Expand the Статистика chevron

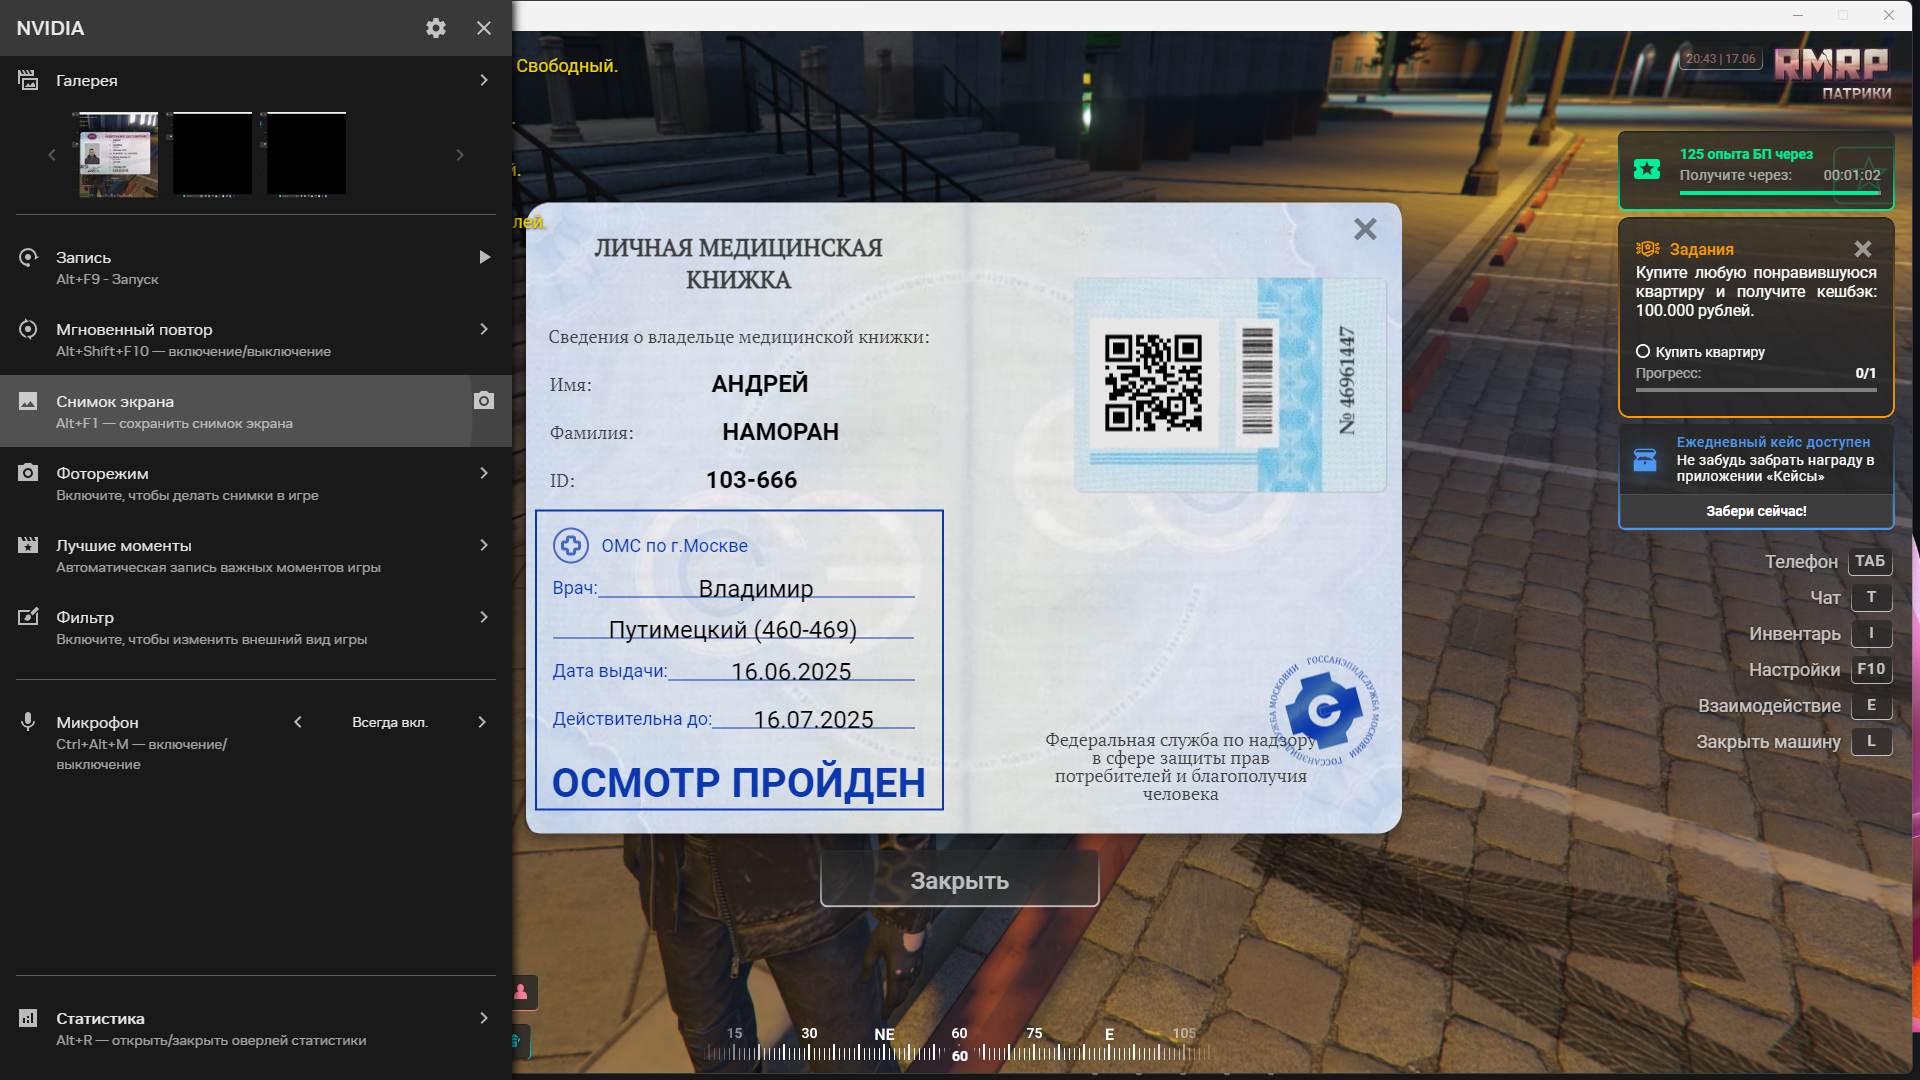pyautogui.click(x=484, y=1018)
